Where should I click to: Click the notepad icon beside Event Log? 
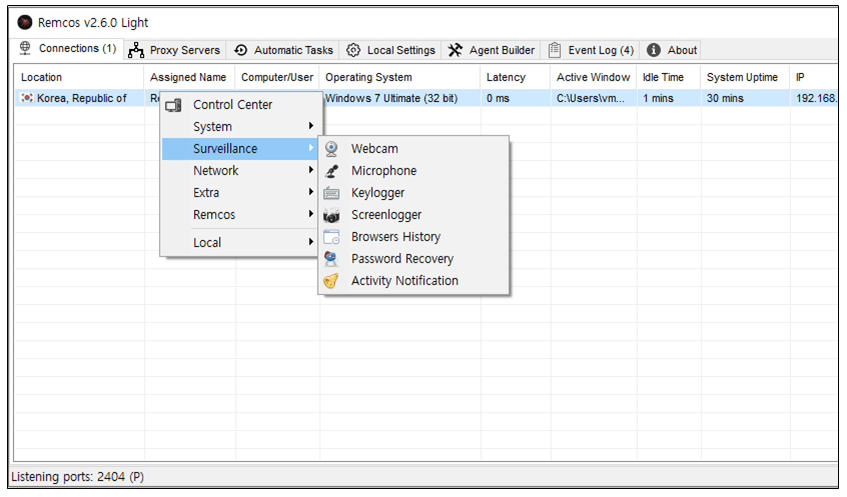(554, 50)
